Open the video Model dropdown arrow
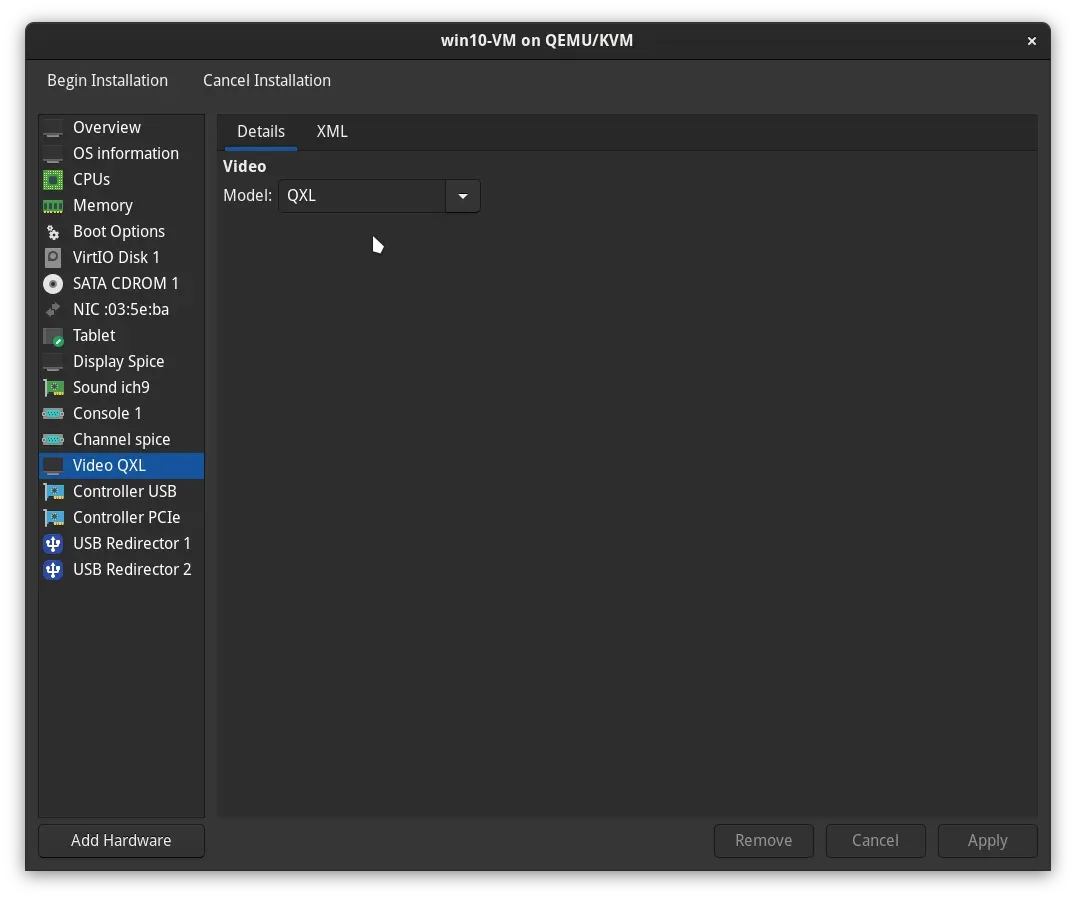Viewport: 1076px width, 899px height. click(x=463, y=196)
